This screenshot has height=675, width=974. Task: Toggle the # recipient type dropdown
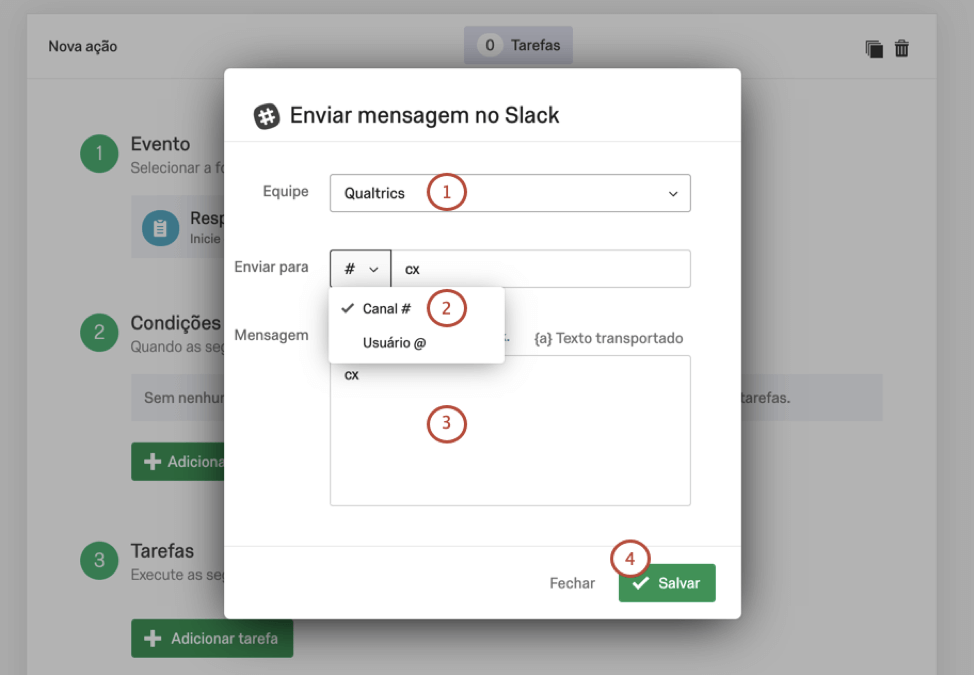tap(360, 269)
